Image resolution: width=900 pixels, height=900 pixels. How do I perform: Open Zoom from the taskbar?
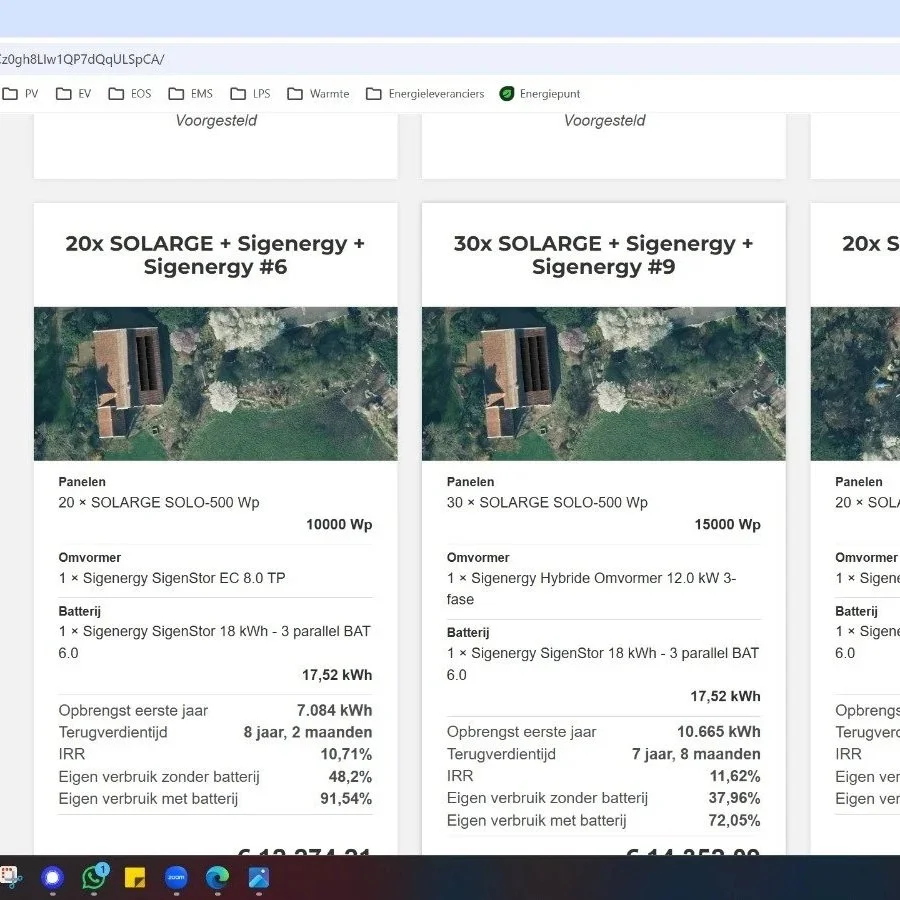coord(176,878)
